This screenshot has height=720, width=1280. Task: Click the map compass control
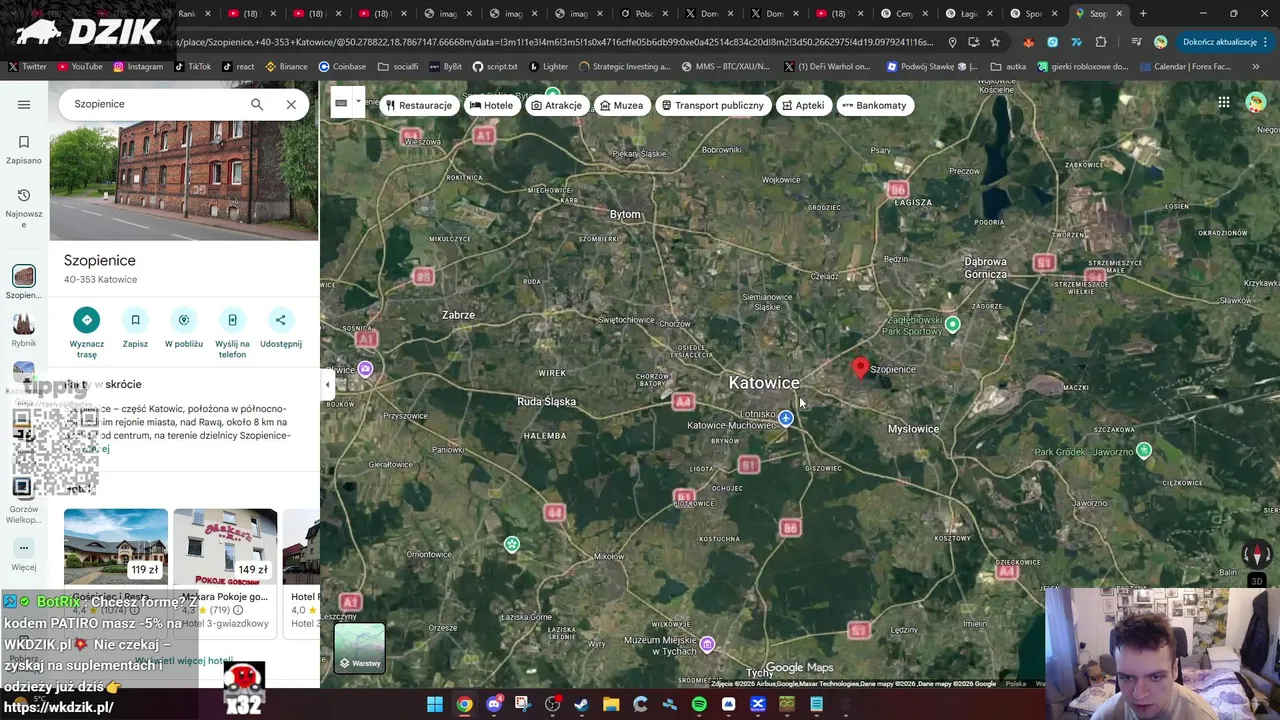click(1257, 553)
